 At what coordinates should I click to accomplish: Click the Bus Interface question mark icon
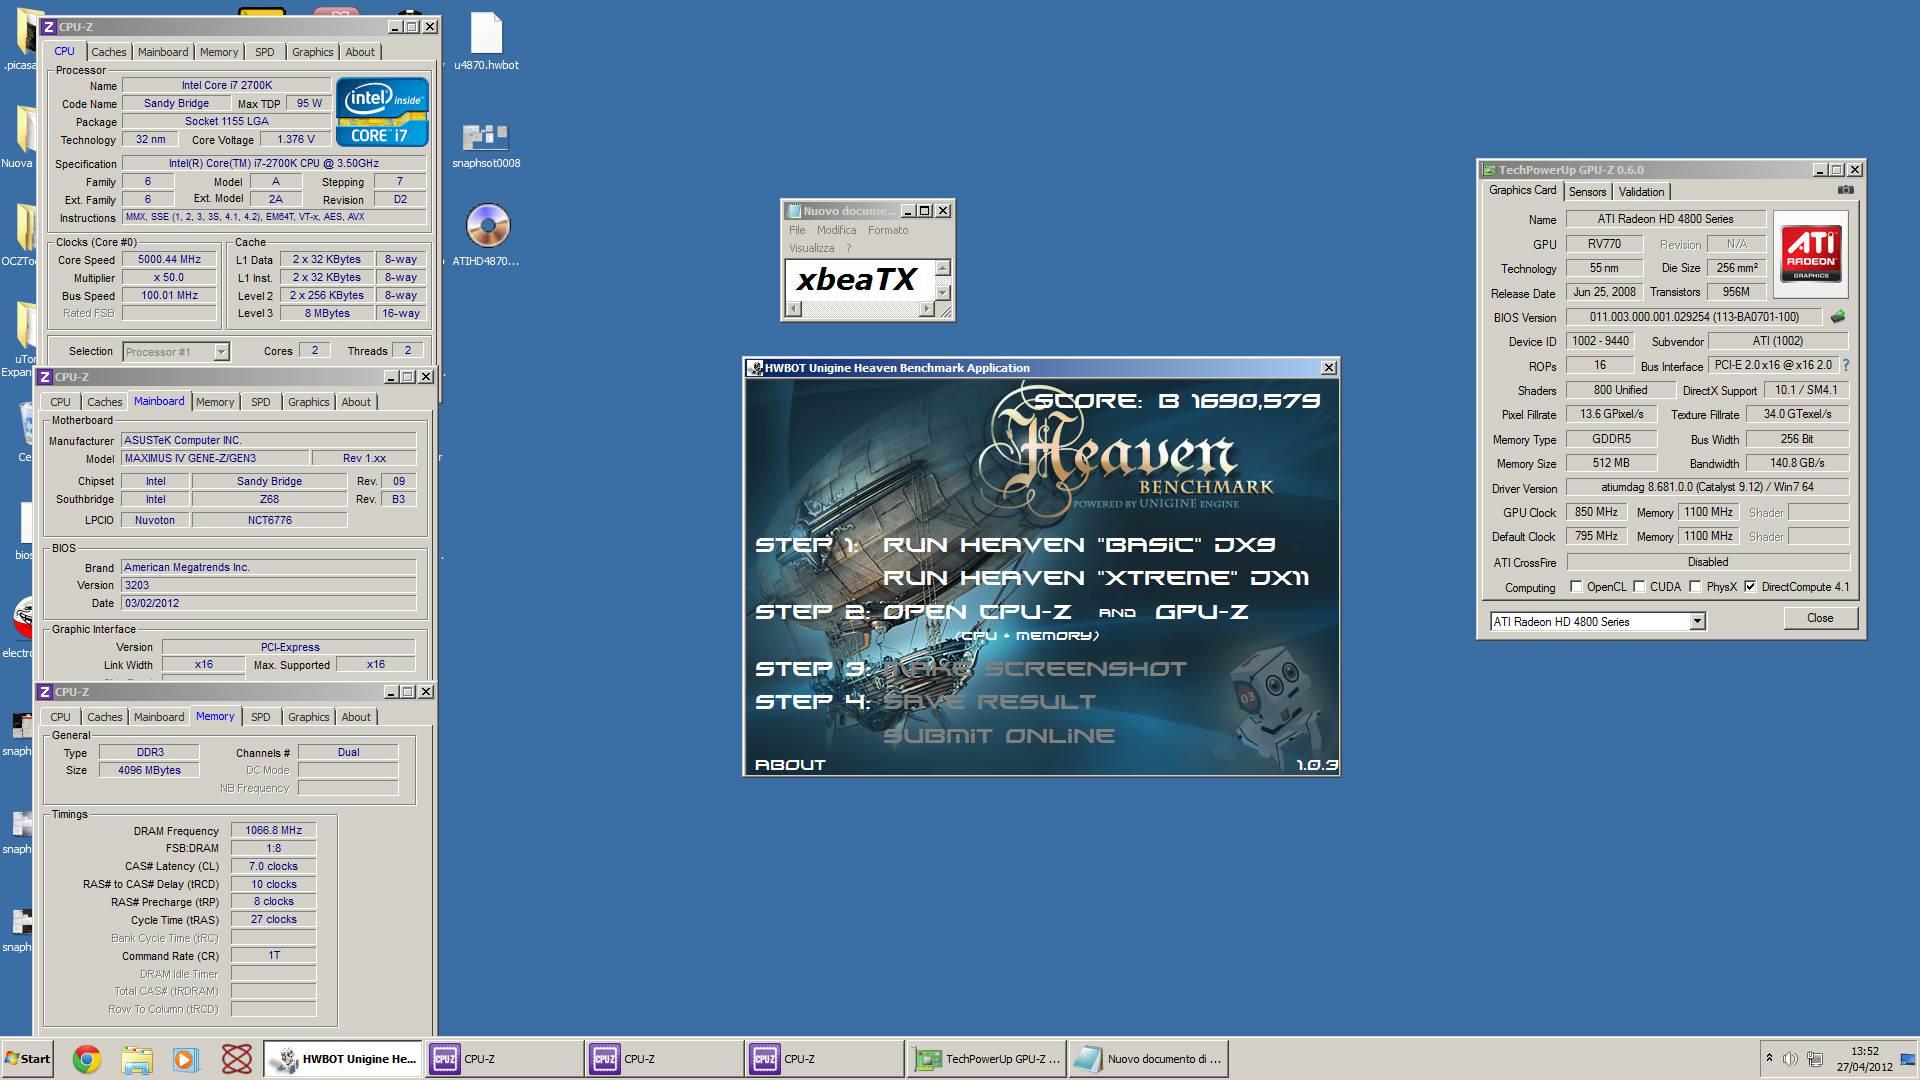(x=1846, y=365)
